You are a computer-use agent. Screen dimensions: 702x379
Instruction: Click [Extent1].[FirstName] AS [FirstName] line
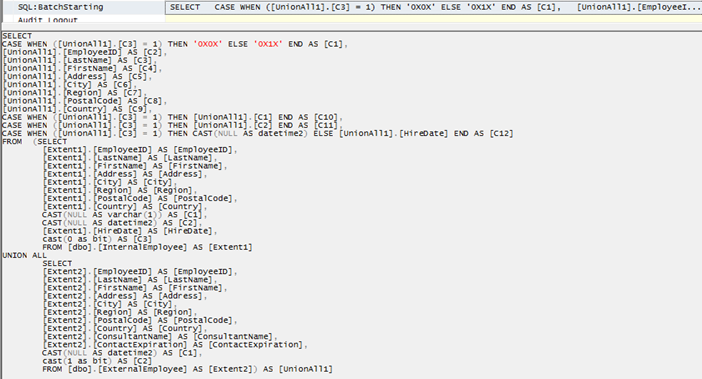[x=135, y=166]
